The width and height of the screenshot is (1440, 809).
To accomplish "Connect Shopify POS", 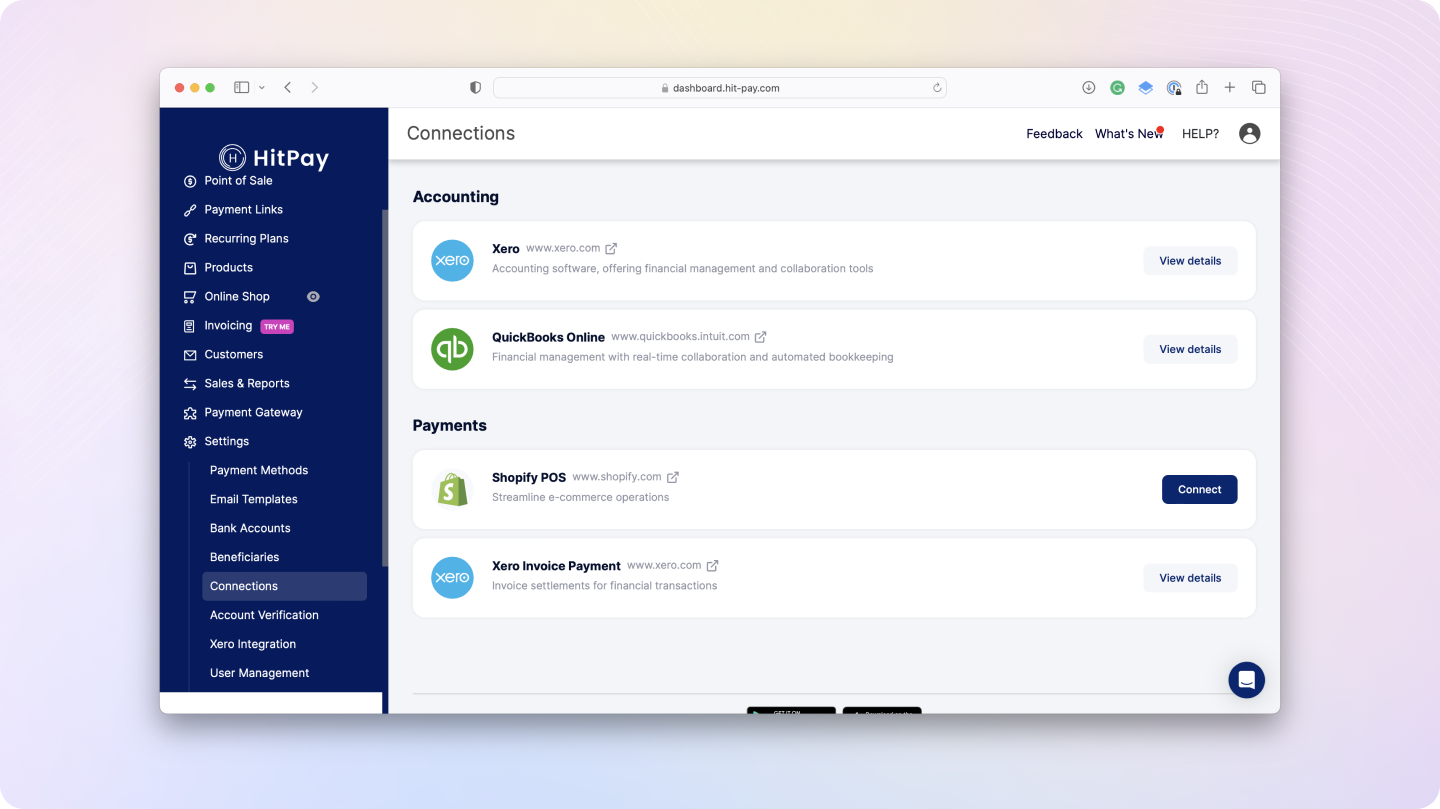I will (x=1199, y=490).
